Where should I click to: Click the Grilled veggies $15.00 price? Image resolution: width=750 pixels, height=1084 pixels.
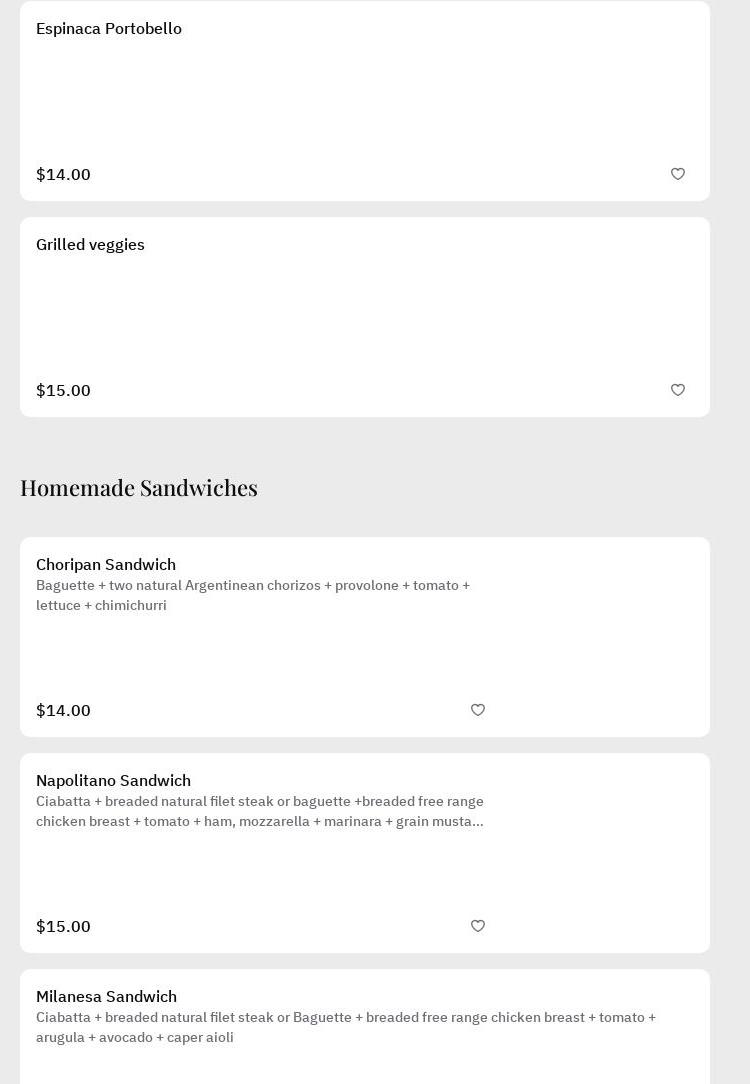[63, 391]
